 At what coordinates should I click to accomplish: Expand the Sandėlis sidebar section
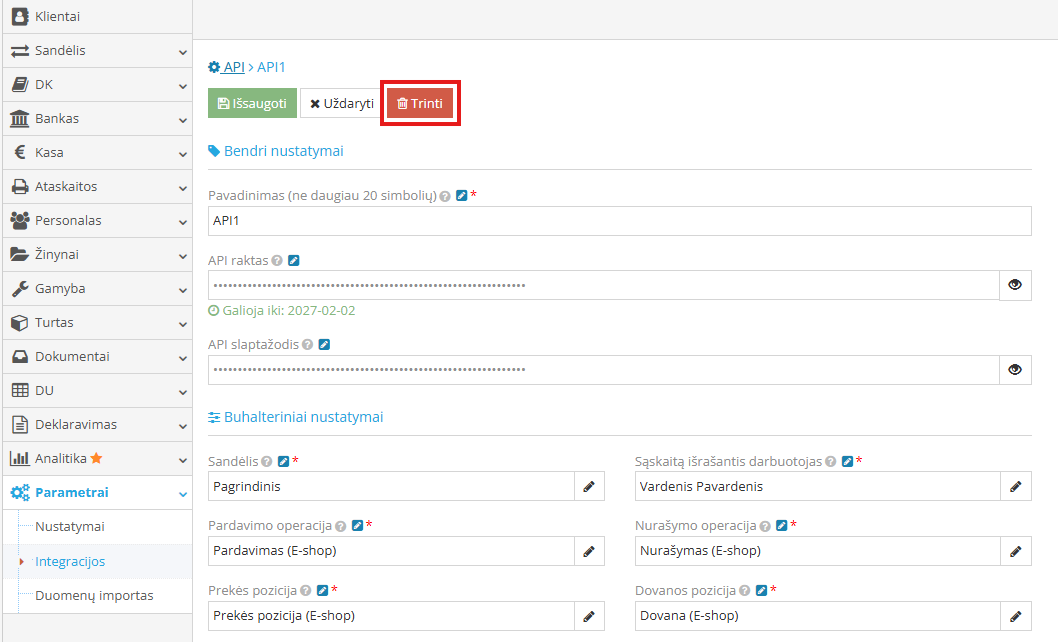click(x=97, y=50)
